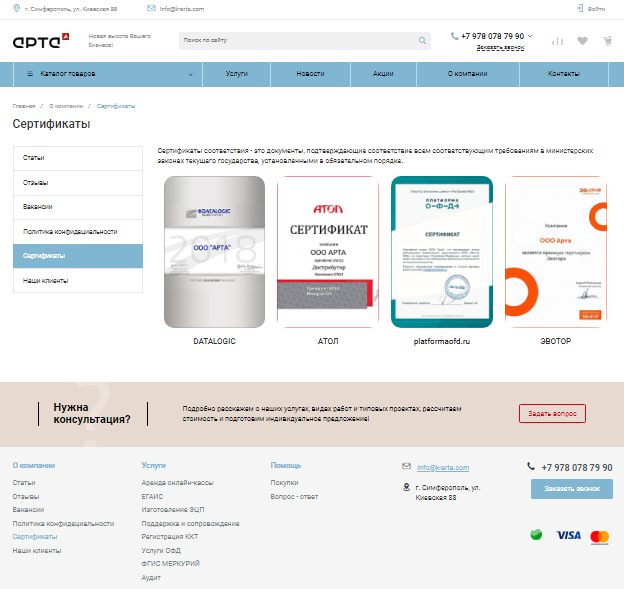Click the phone handset icon in header

(454, 36)
